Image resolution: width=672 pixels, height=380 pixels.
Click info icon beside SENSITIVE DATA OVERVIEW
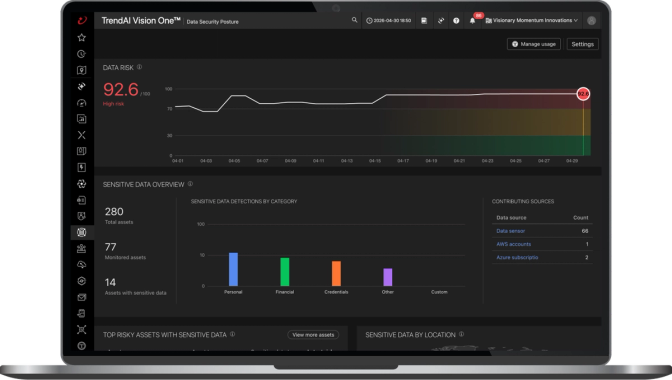click(190, 184)
